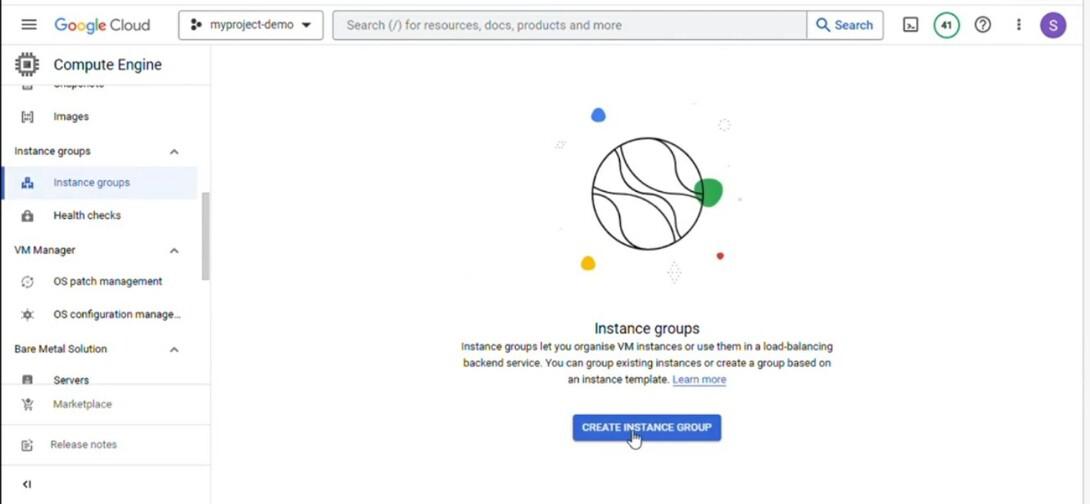Collapse the Instance groups section
The width and height of the screenshot is (1090, 504).
(174, 152)
